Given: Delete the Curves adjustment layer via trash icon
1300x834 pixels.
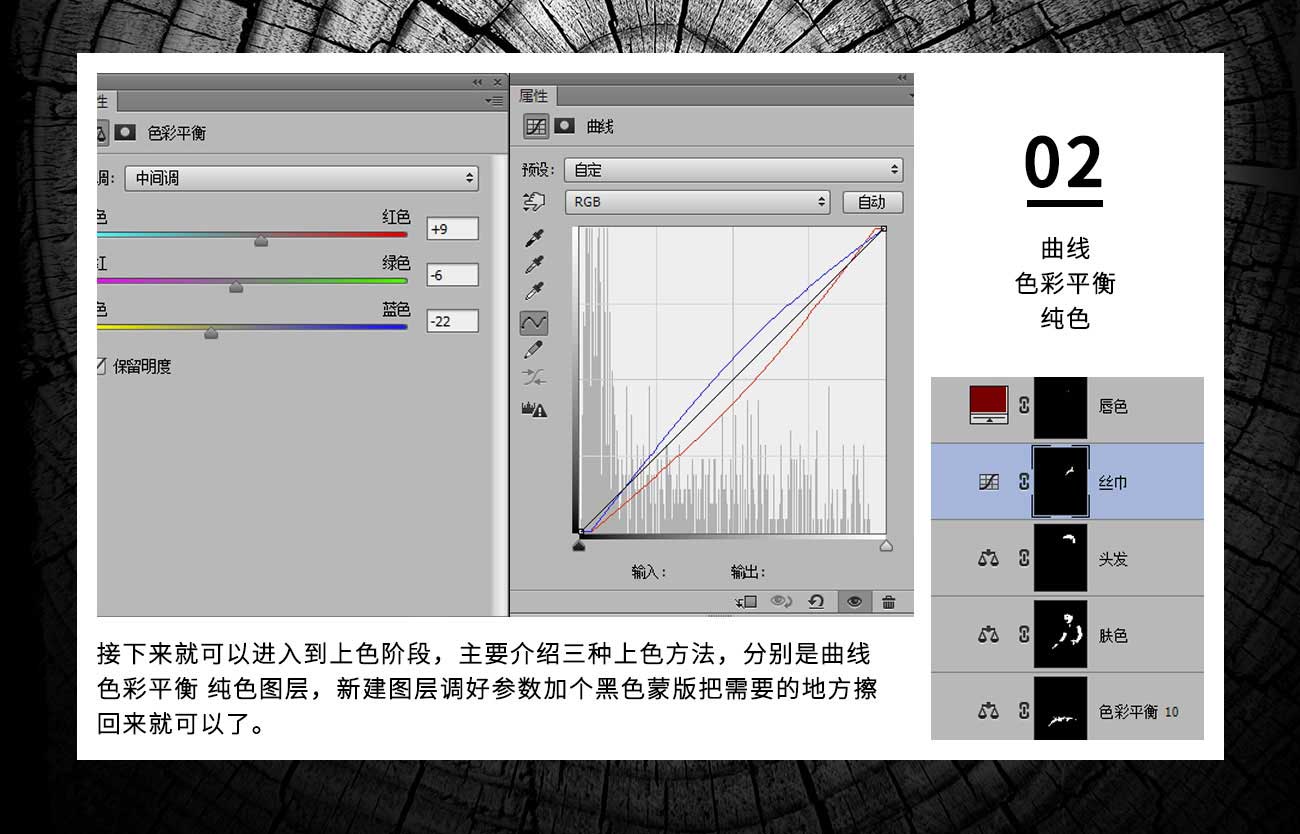Looking at the screenshot, I should pyautogui.click(x=889, y=601).
